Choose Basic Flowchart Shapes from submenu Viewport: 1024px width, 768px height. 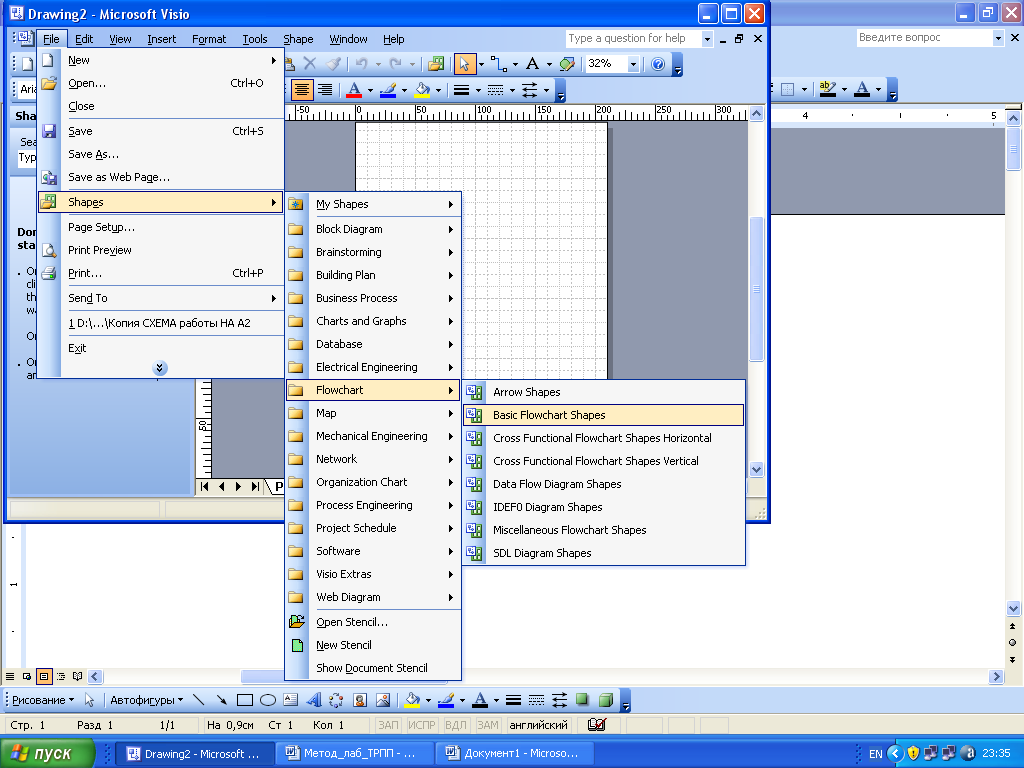(603, 415)
